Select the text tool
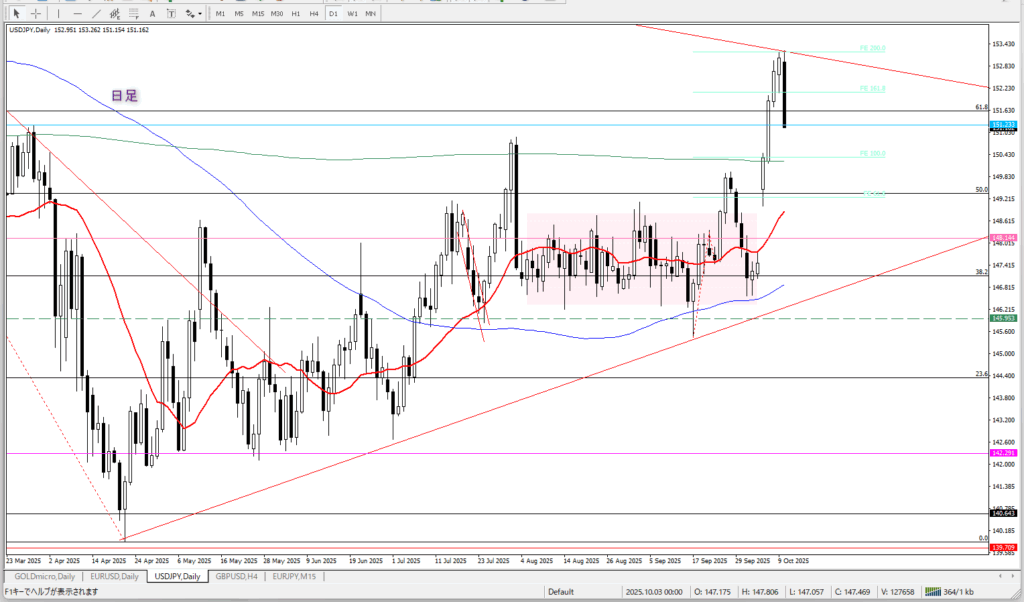This screenshot has height=602, width=1024. click(153, 13)
